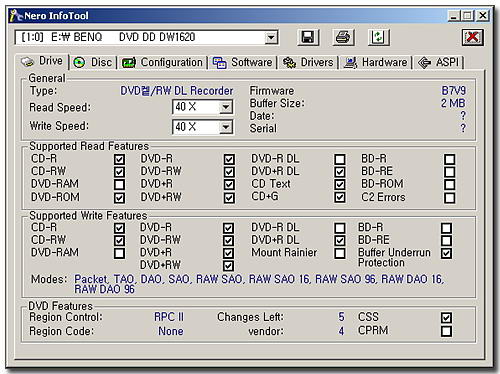Click the DVD±/RW DL Recorder type value
Viewport: 500px width, 374px height.
(x=177, y=91)
